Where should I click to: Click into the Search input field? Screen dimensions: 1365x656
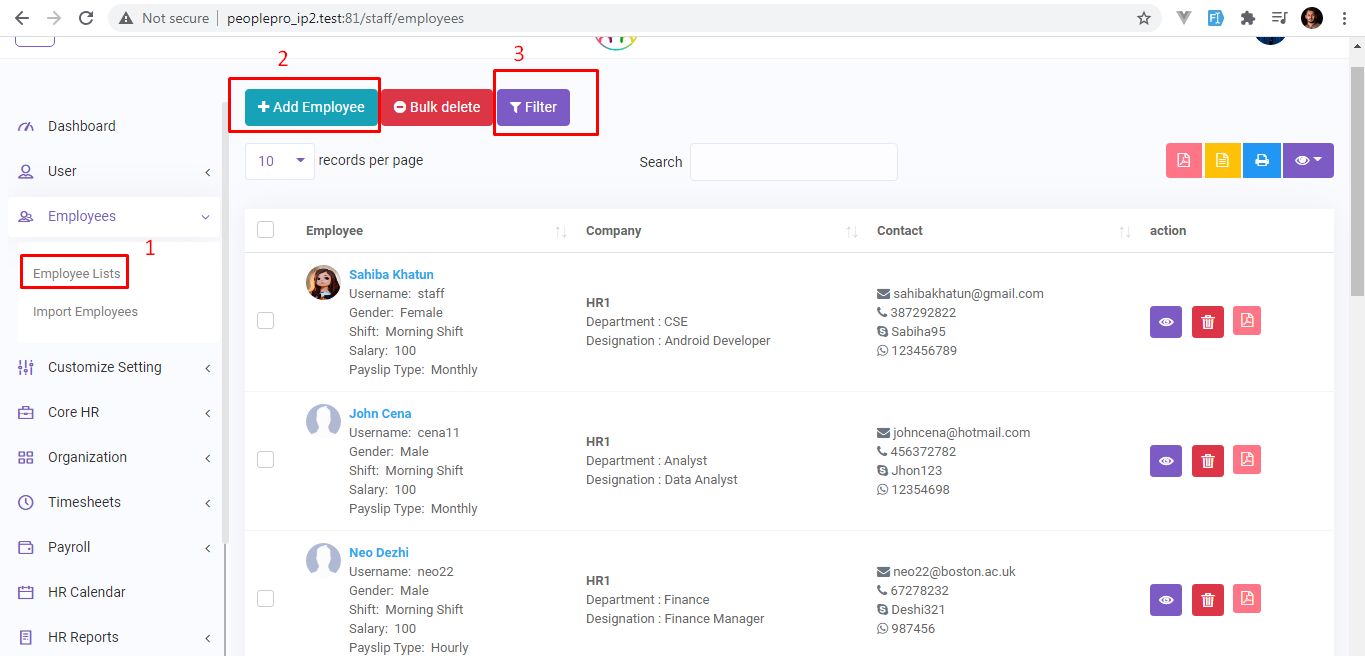click(x=793, y=162)
